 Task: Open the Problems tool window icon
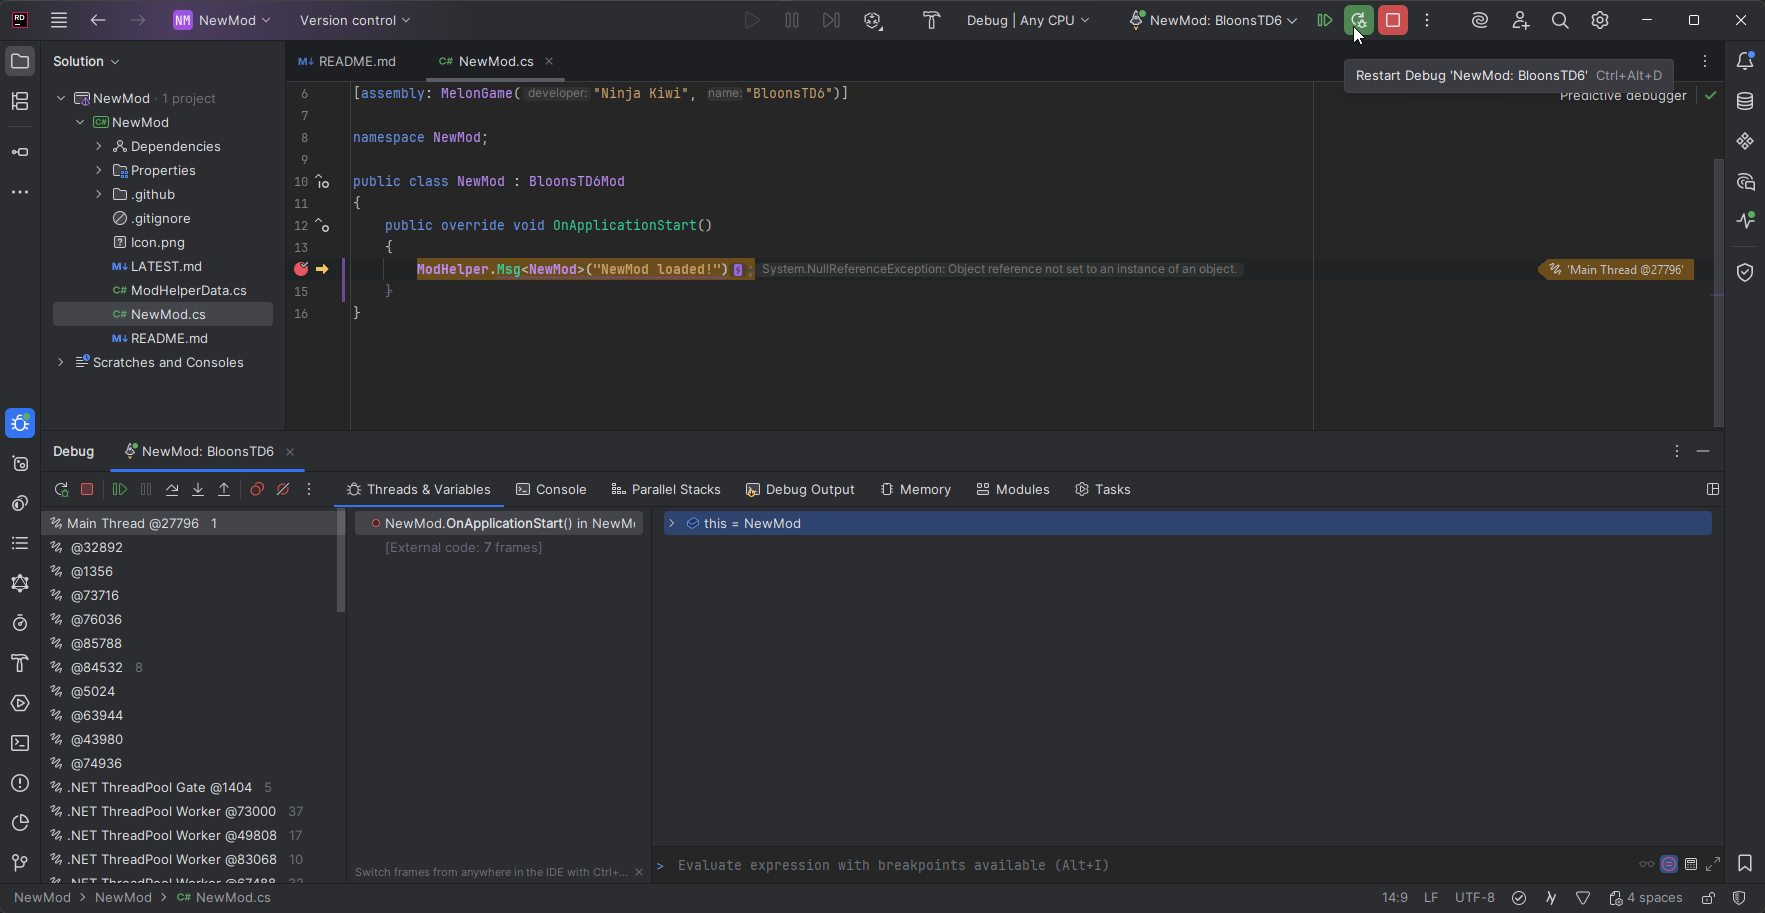pyautogui.click(x=20, y=783)
